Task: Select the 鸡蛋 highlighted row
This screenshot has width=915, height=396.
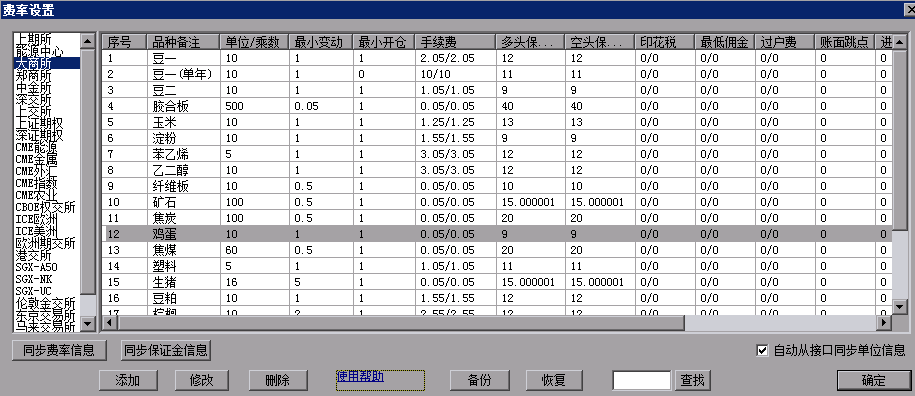Action: click(497, 234)
